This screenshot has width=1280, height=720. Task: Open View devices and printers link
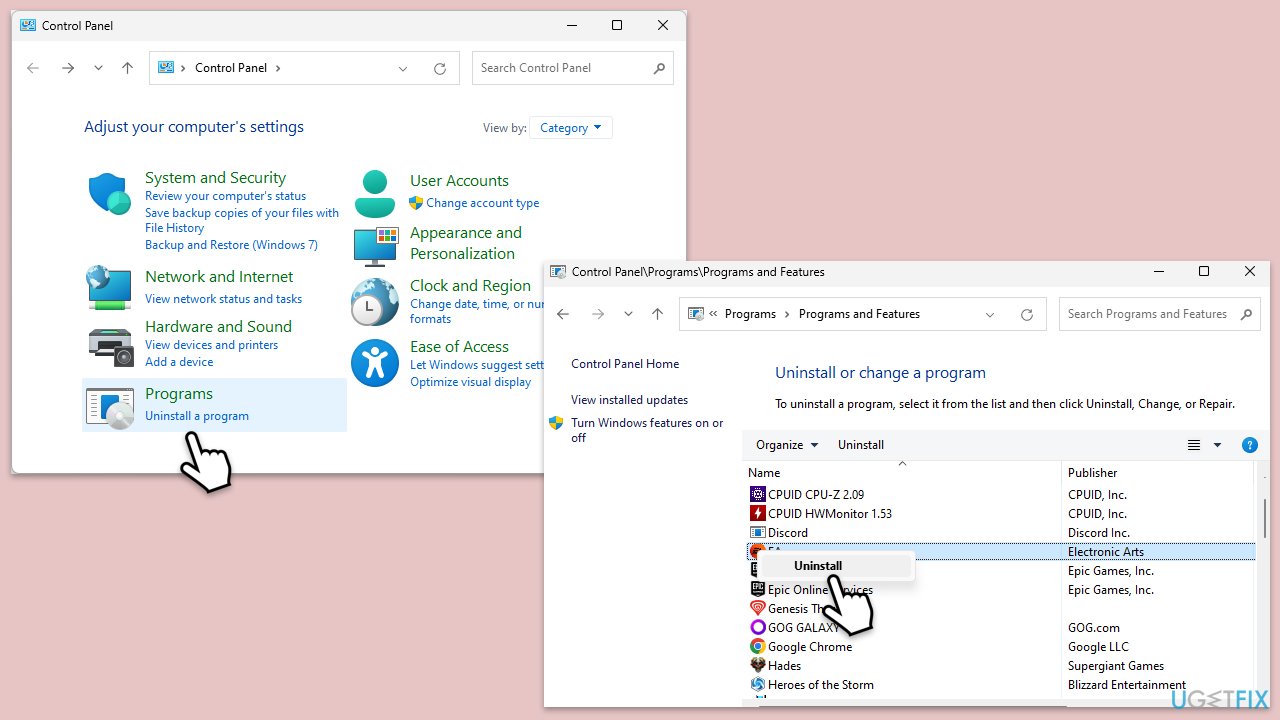tap(211, 345)
